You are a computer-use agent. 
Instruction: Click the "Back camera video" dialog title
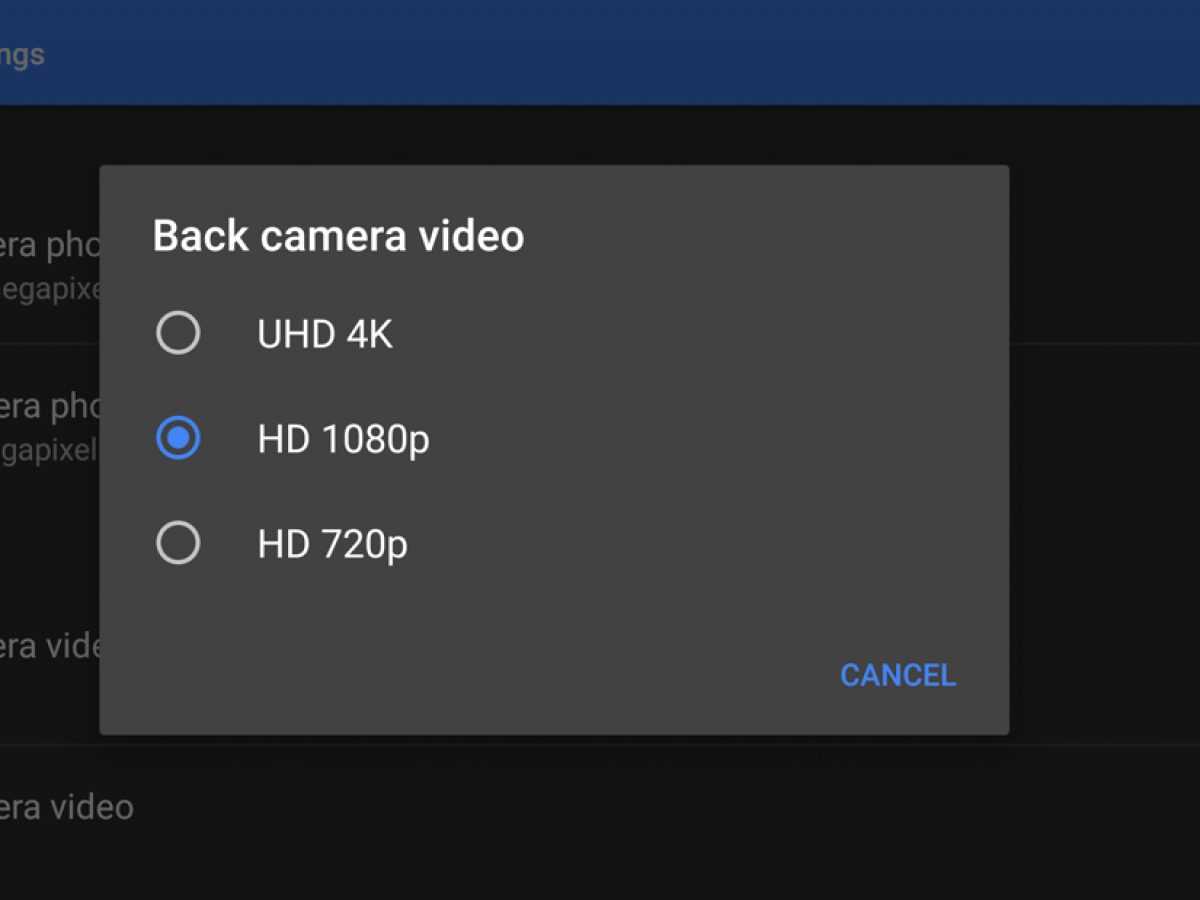tap(338, 236)
